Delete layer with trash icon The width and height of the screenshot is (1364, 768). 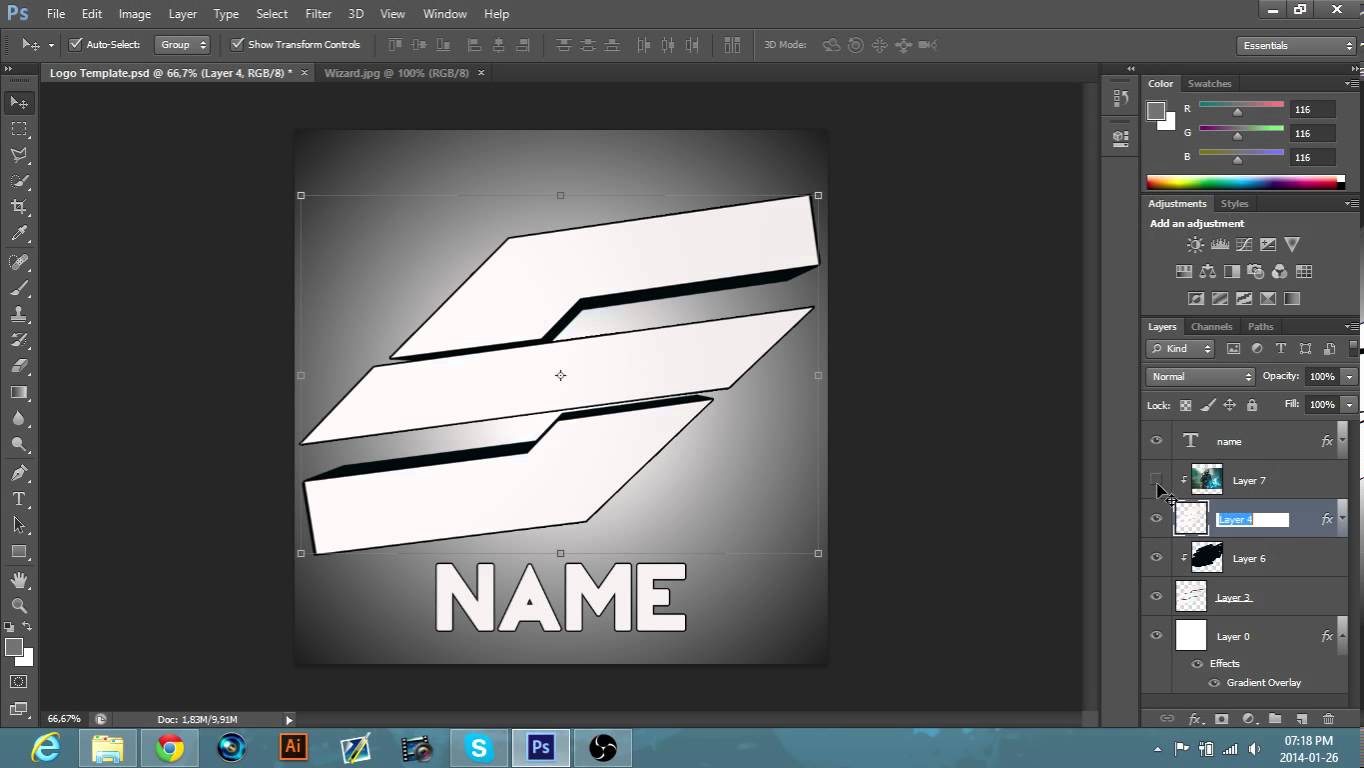point(1328,718)
